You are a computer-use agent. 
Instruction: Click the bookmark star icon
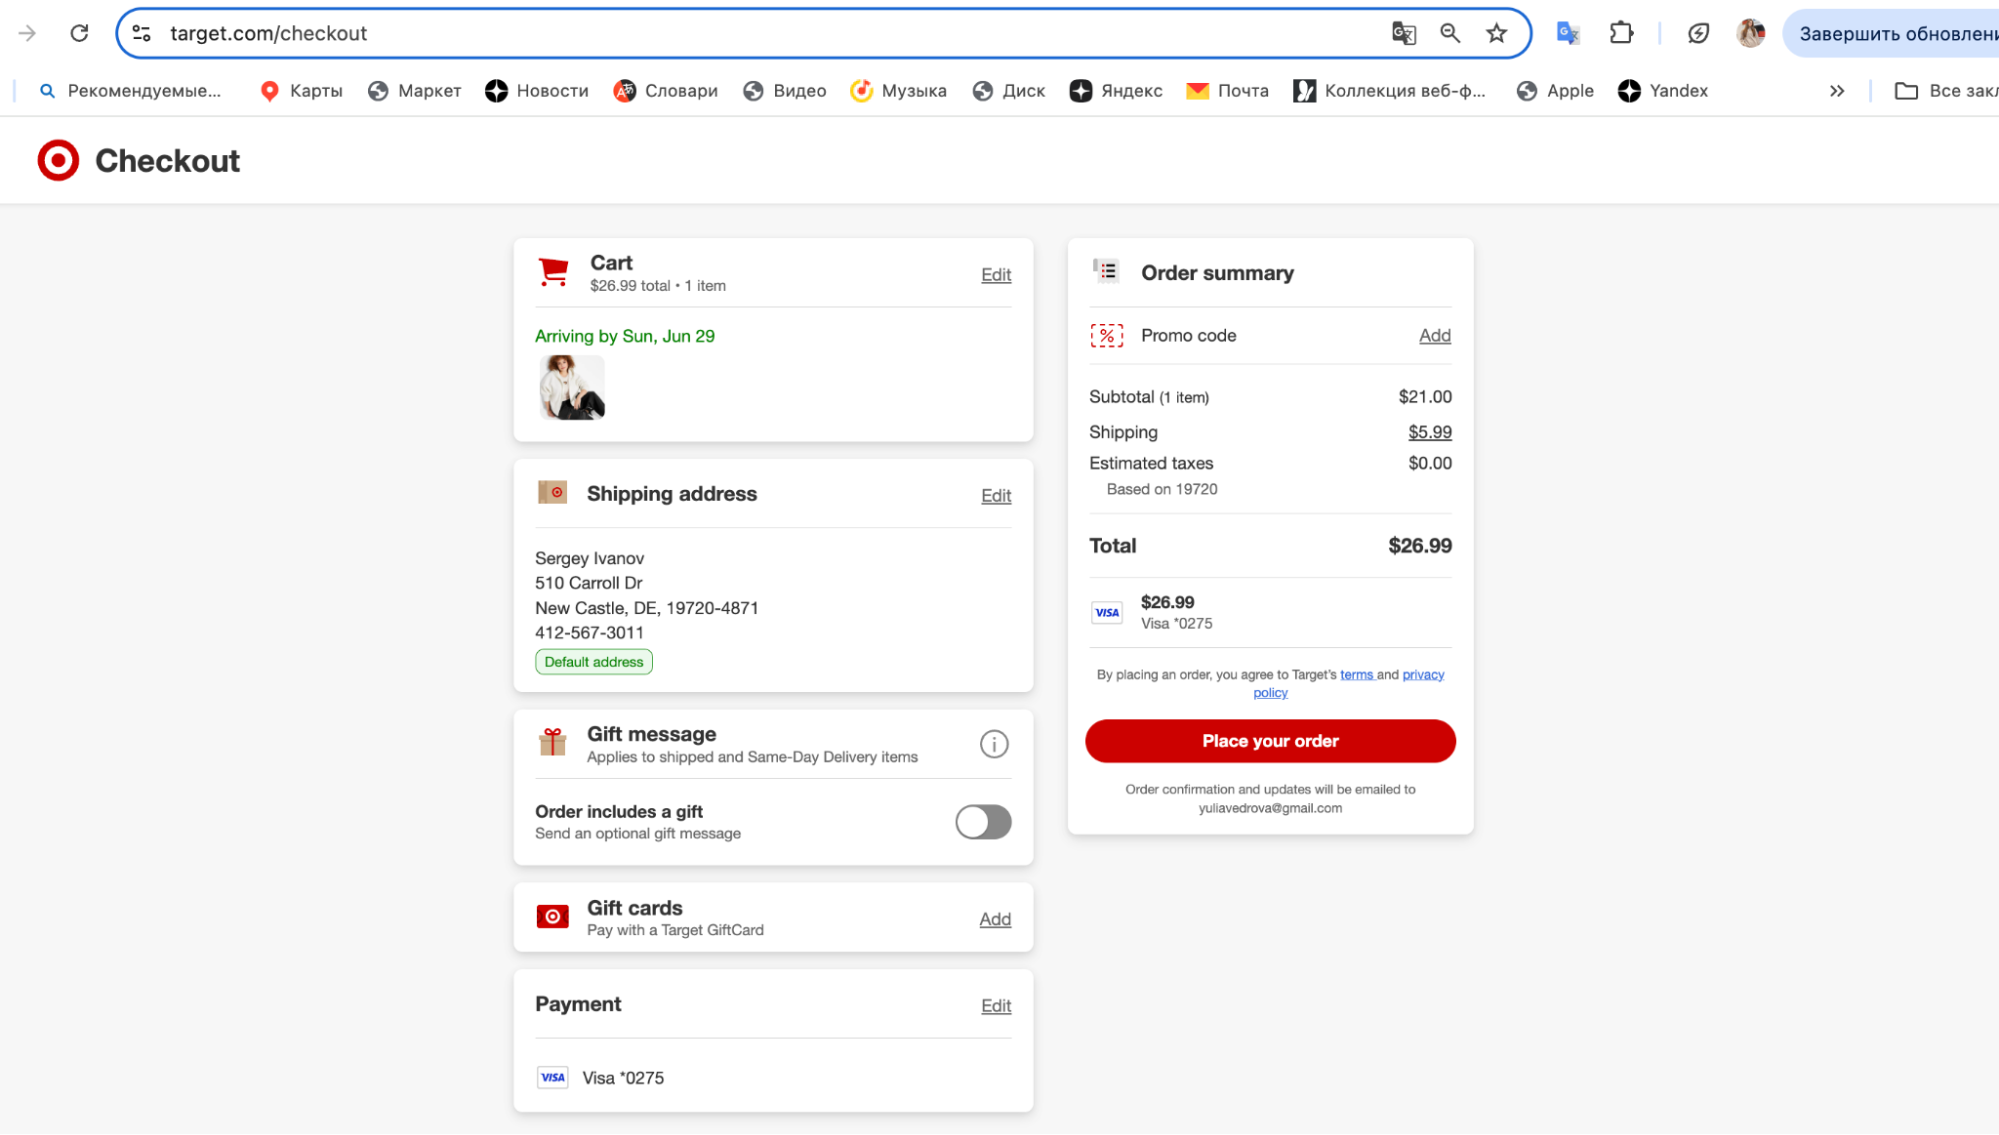click(x=1496, y=33)
